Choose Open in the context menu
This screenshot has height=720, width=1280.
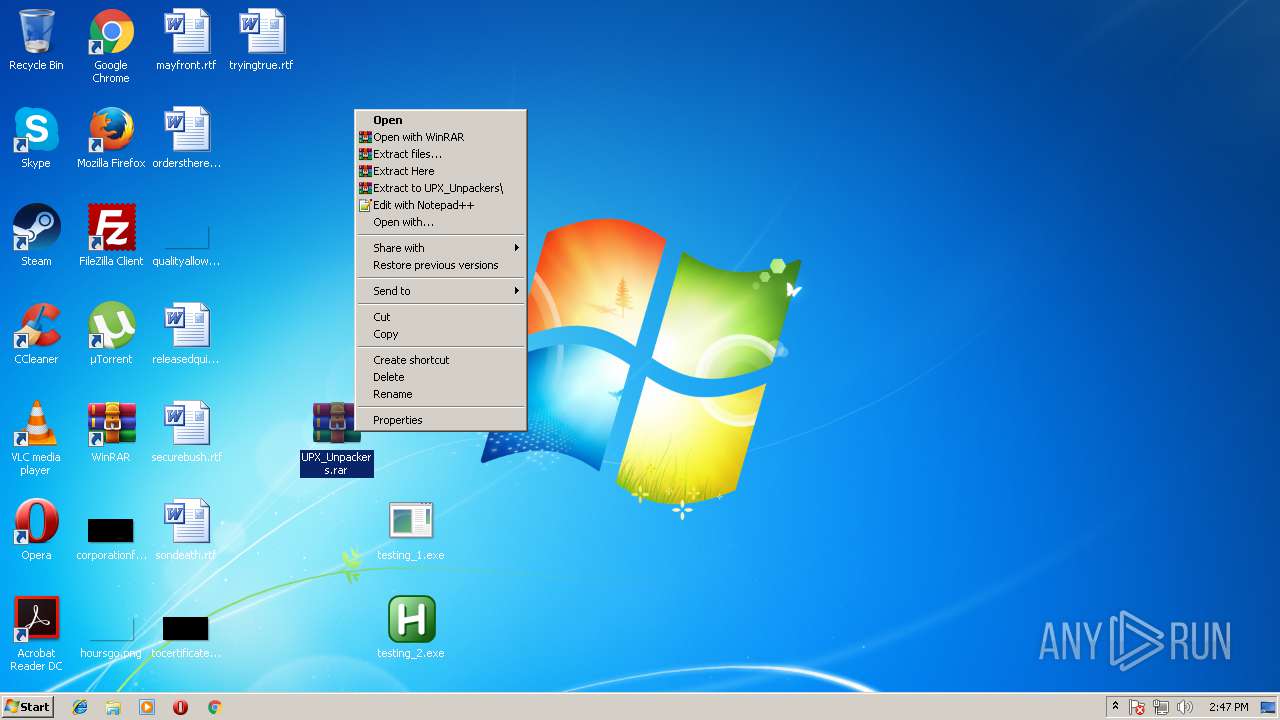(440, 120)
